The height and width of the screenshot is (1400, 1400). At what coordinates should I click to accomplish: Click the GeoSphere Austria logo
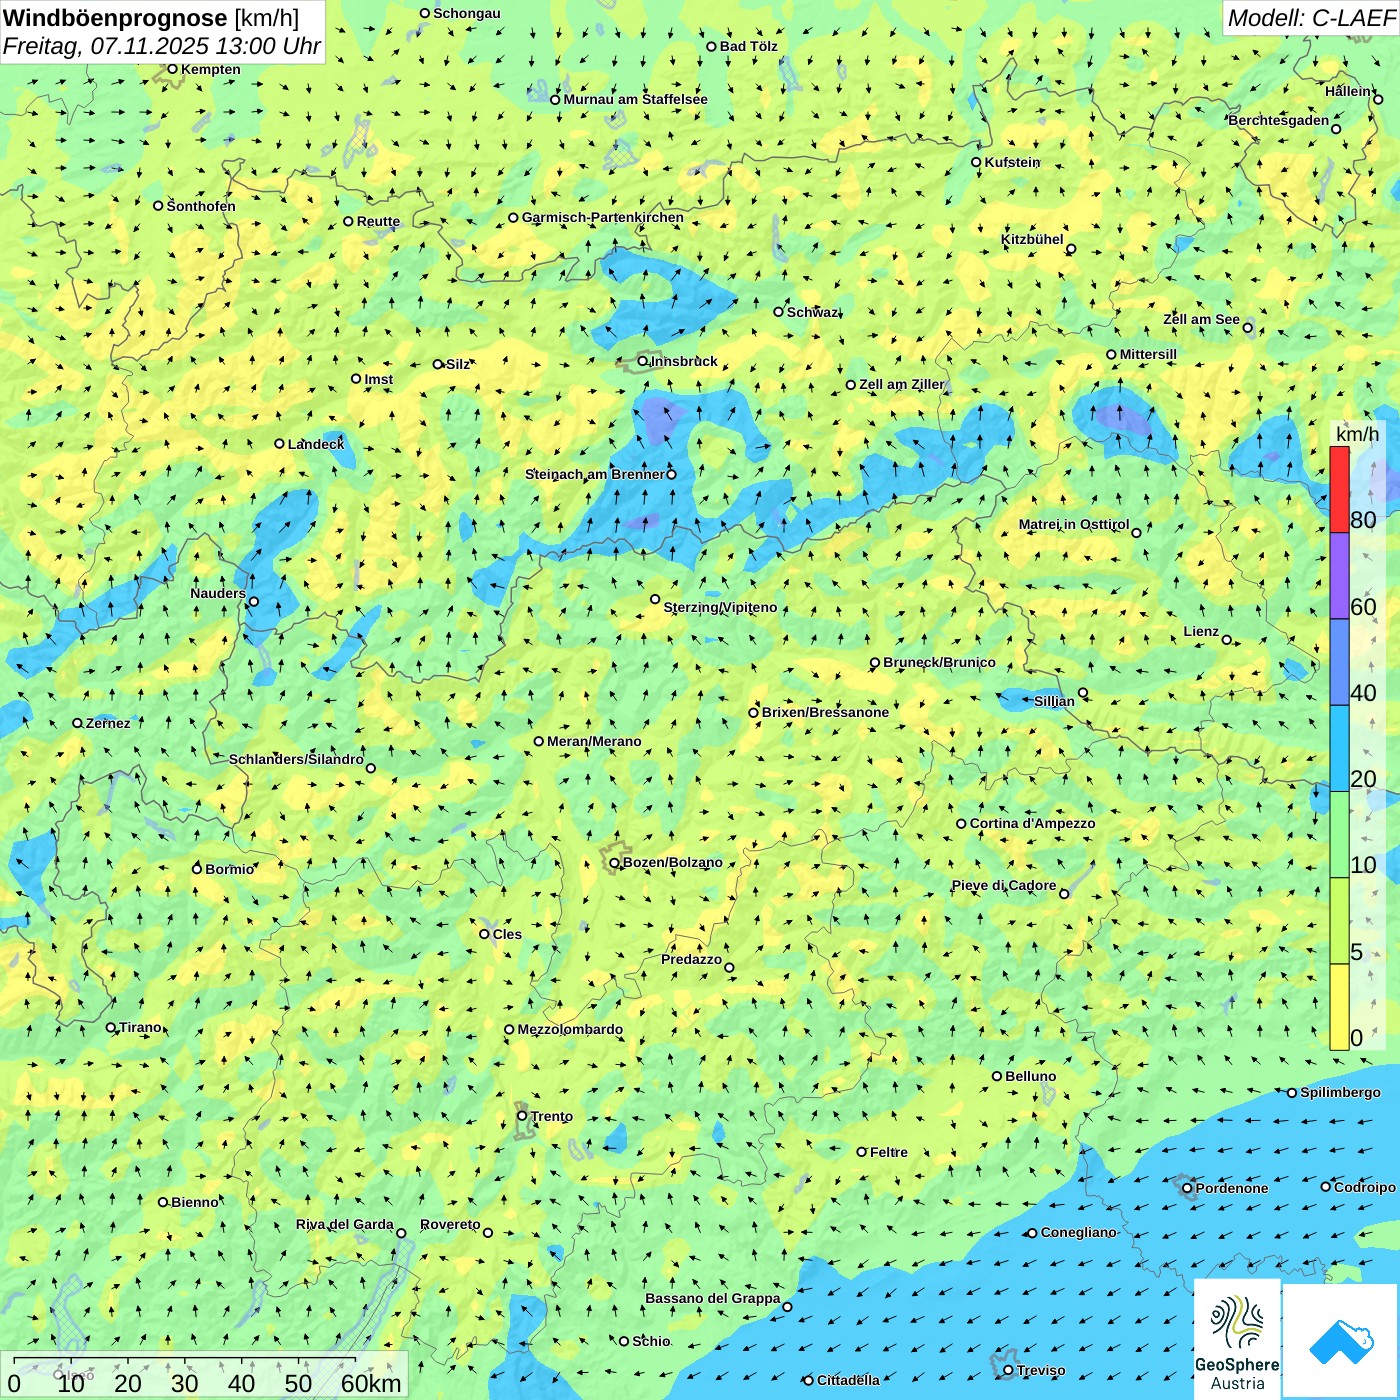click(1237, 1338)
